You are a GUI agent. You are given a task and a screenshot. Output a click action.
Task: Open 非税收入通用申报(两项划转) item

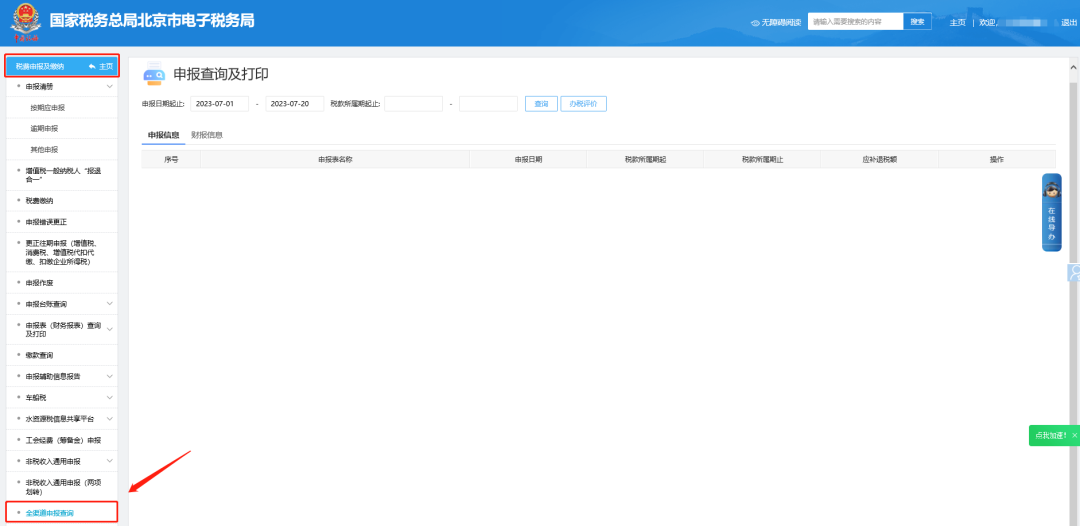coord(61,487)
